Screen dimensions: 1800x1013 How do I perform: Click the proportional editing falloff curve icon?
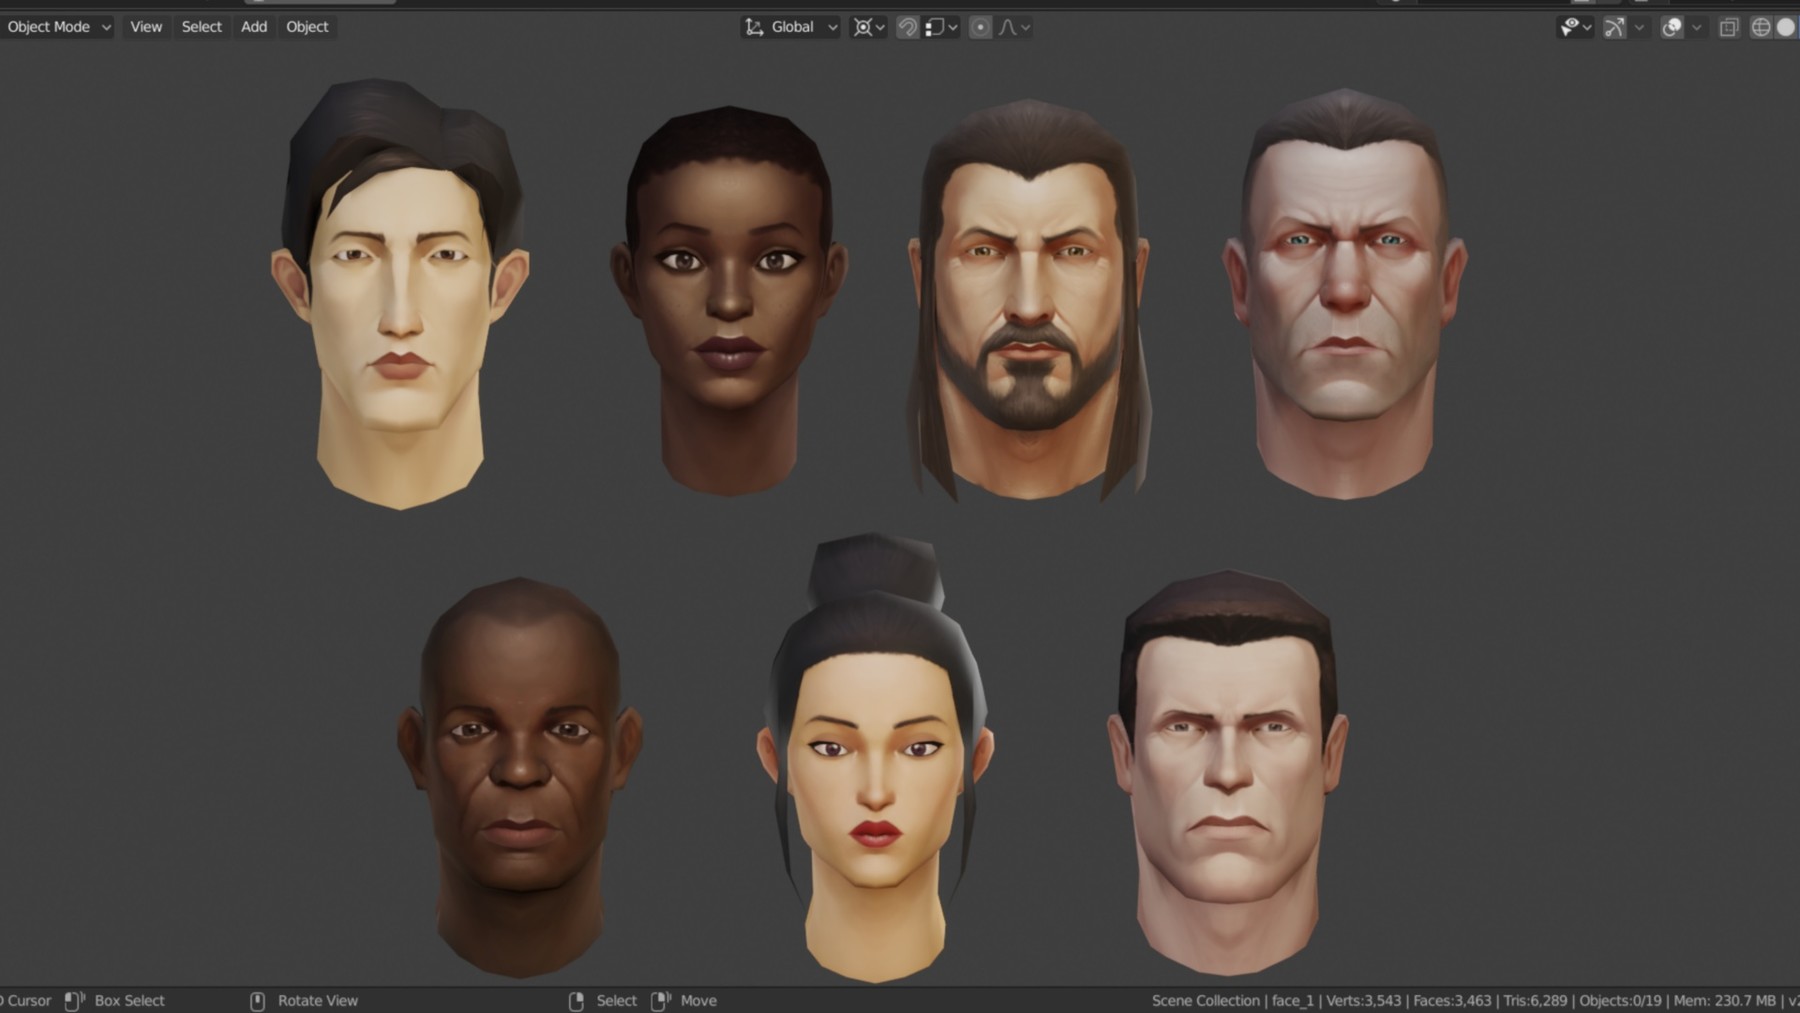(1008, 27)
